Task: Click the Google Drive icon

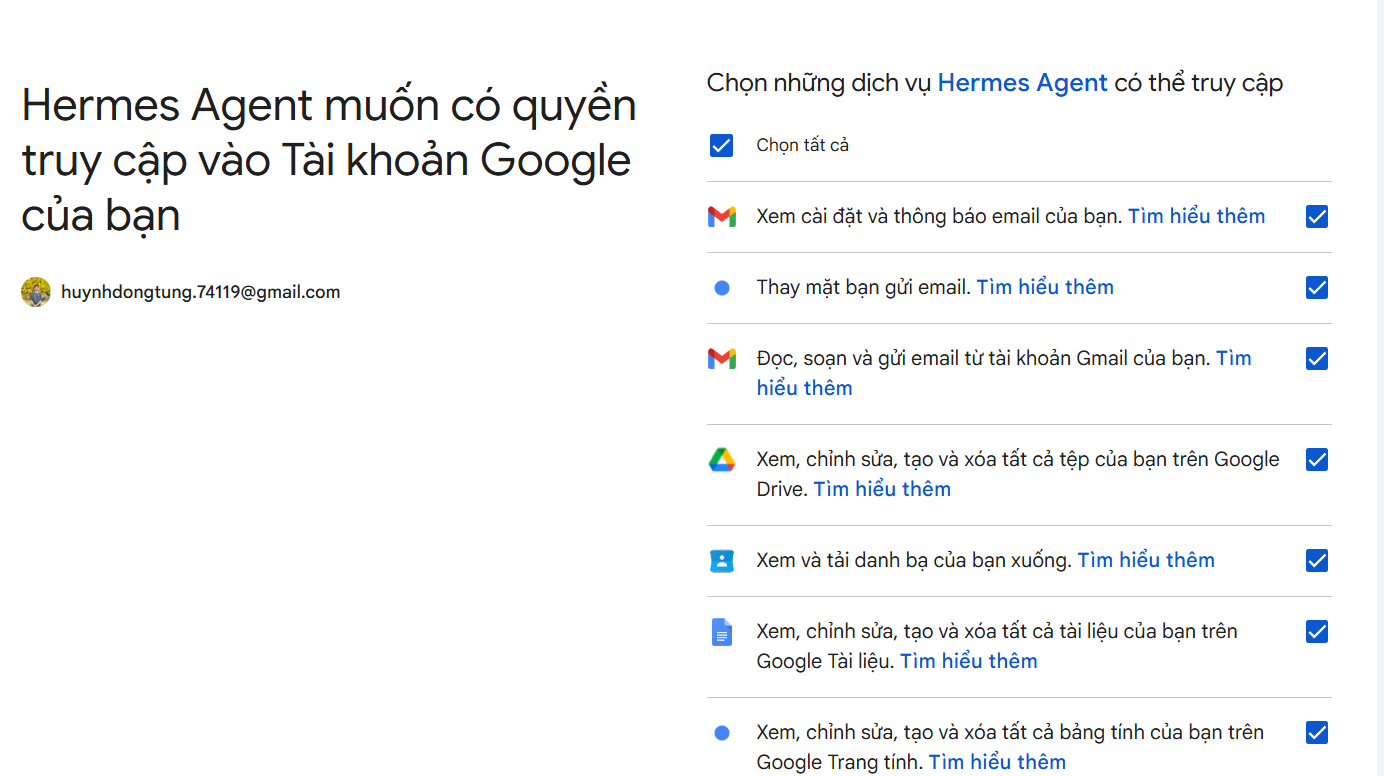Action: pos(722,460)
